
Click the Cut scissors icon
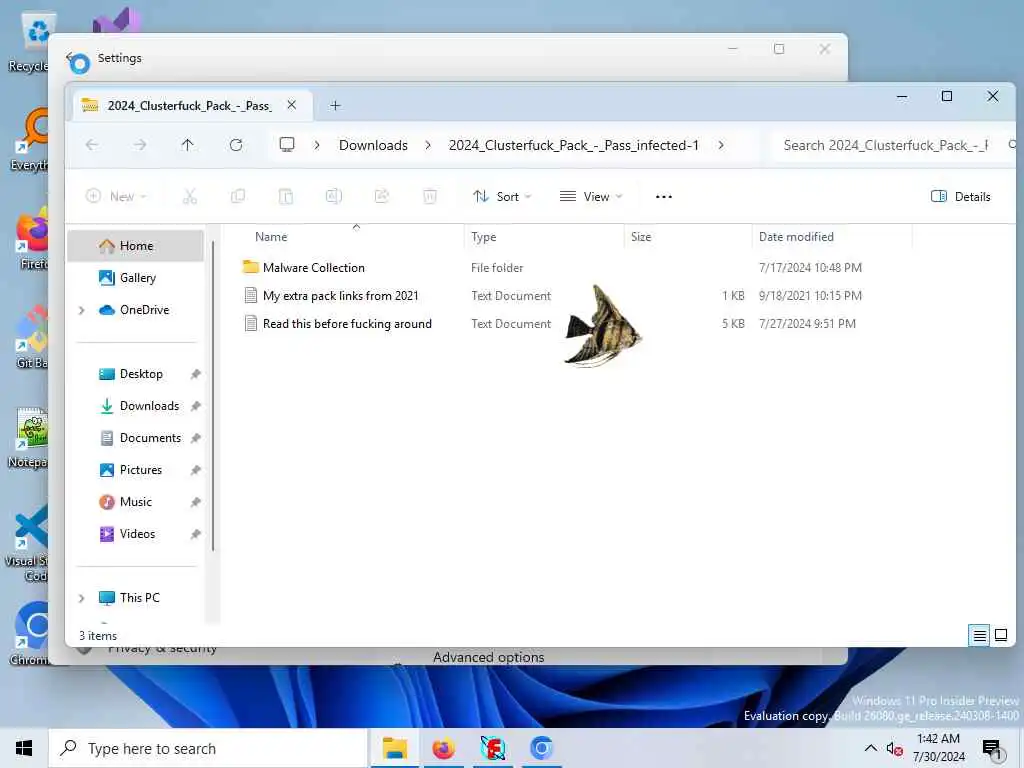click(189, 197)
